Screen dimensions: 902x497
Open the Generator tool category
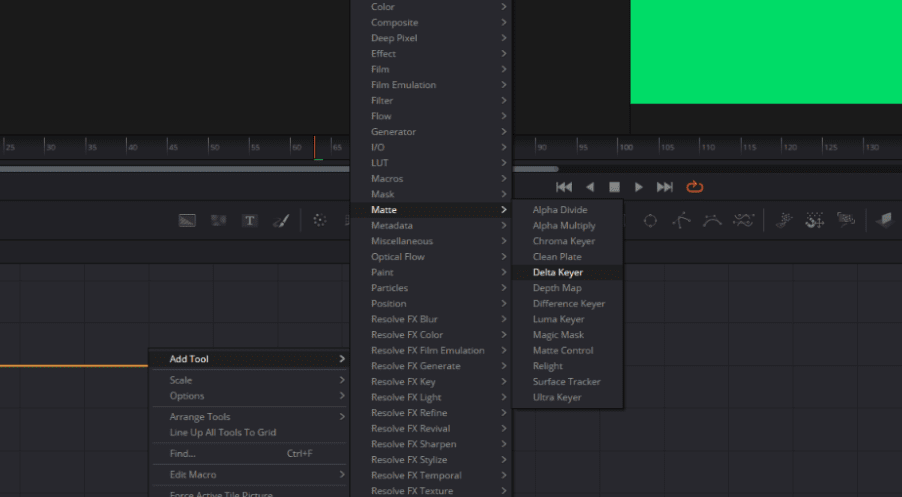pyautogui.click(x=431, y=132)
